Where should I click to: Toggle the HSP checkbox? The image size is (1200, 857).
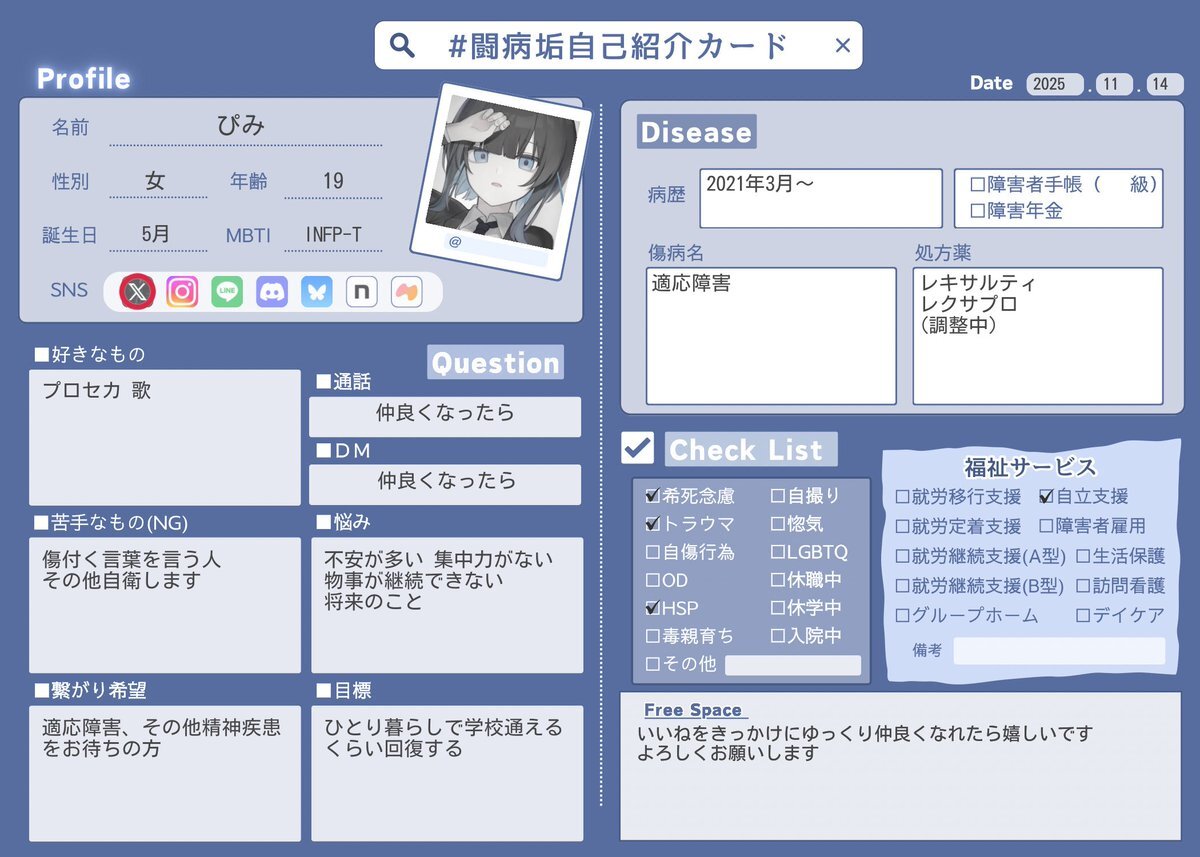653,607
